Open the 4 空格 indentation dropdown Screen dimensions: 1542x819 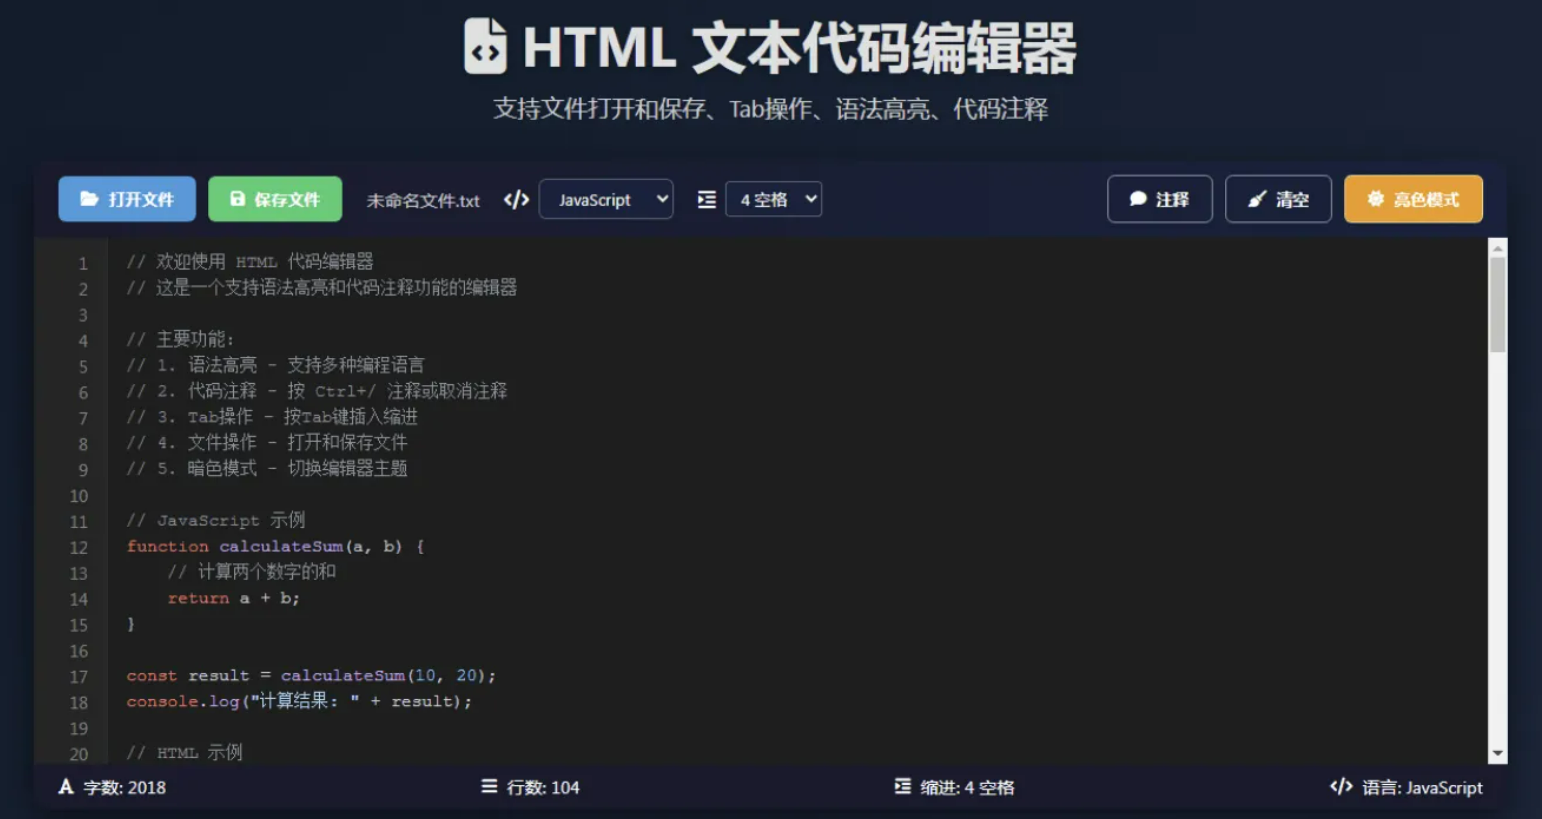click(x=773, y=199)
